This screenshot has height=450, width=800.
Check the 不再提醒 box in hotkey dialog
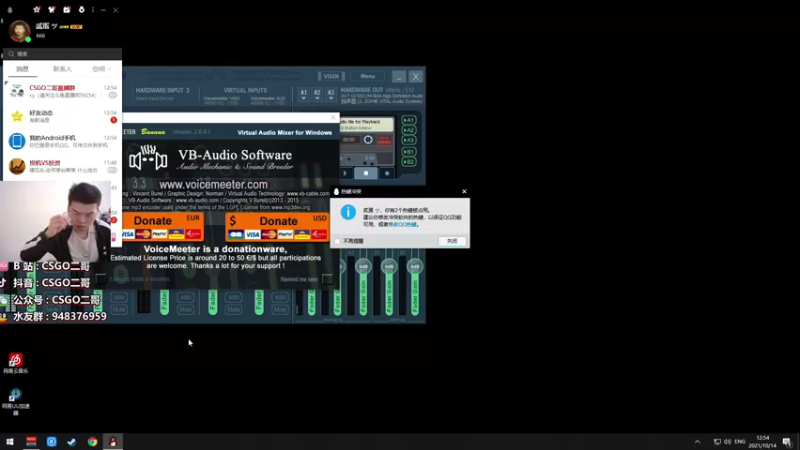coord(337,241)
